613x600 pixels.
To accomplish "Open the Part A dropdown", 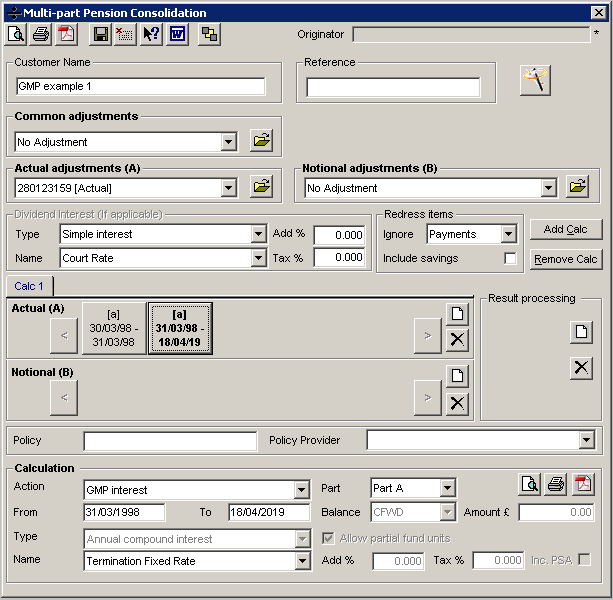I will pyautogui.click(x=448, y=488).
